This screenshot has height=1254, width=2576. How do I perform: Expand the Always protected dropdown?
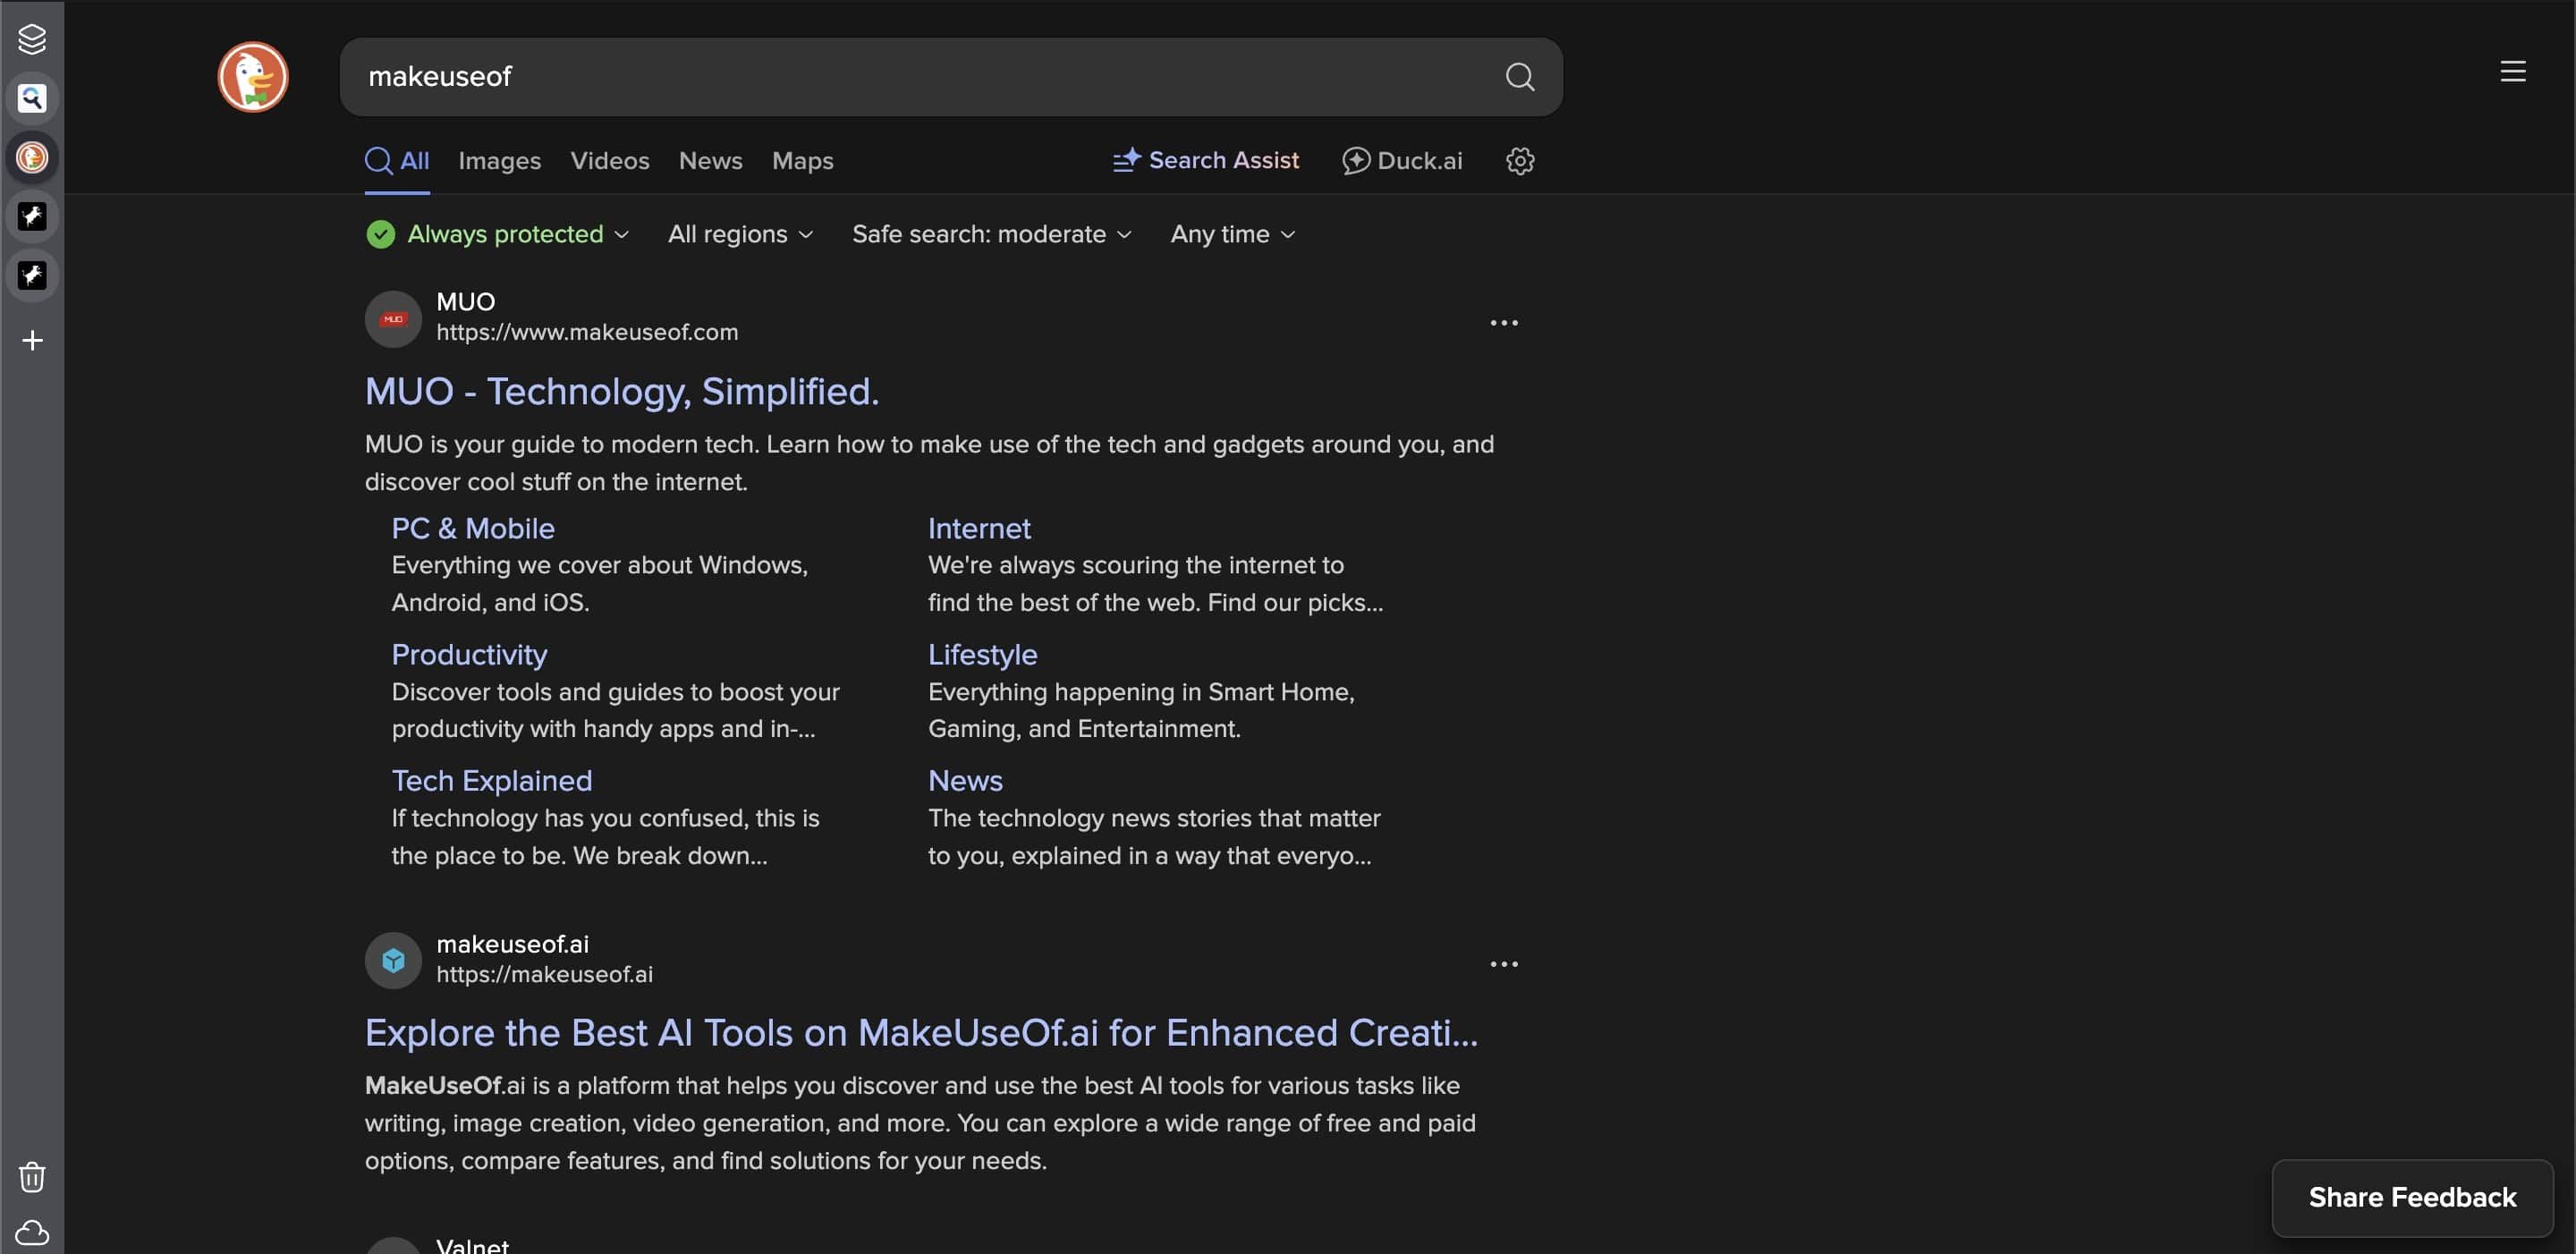pos(498,234)
